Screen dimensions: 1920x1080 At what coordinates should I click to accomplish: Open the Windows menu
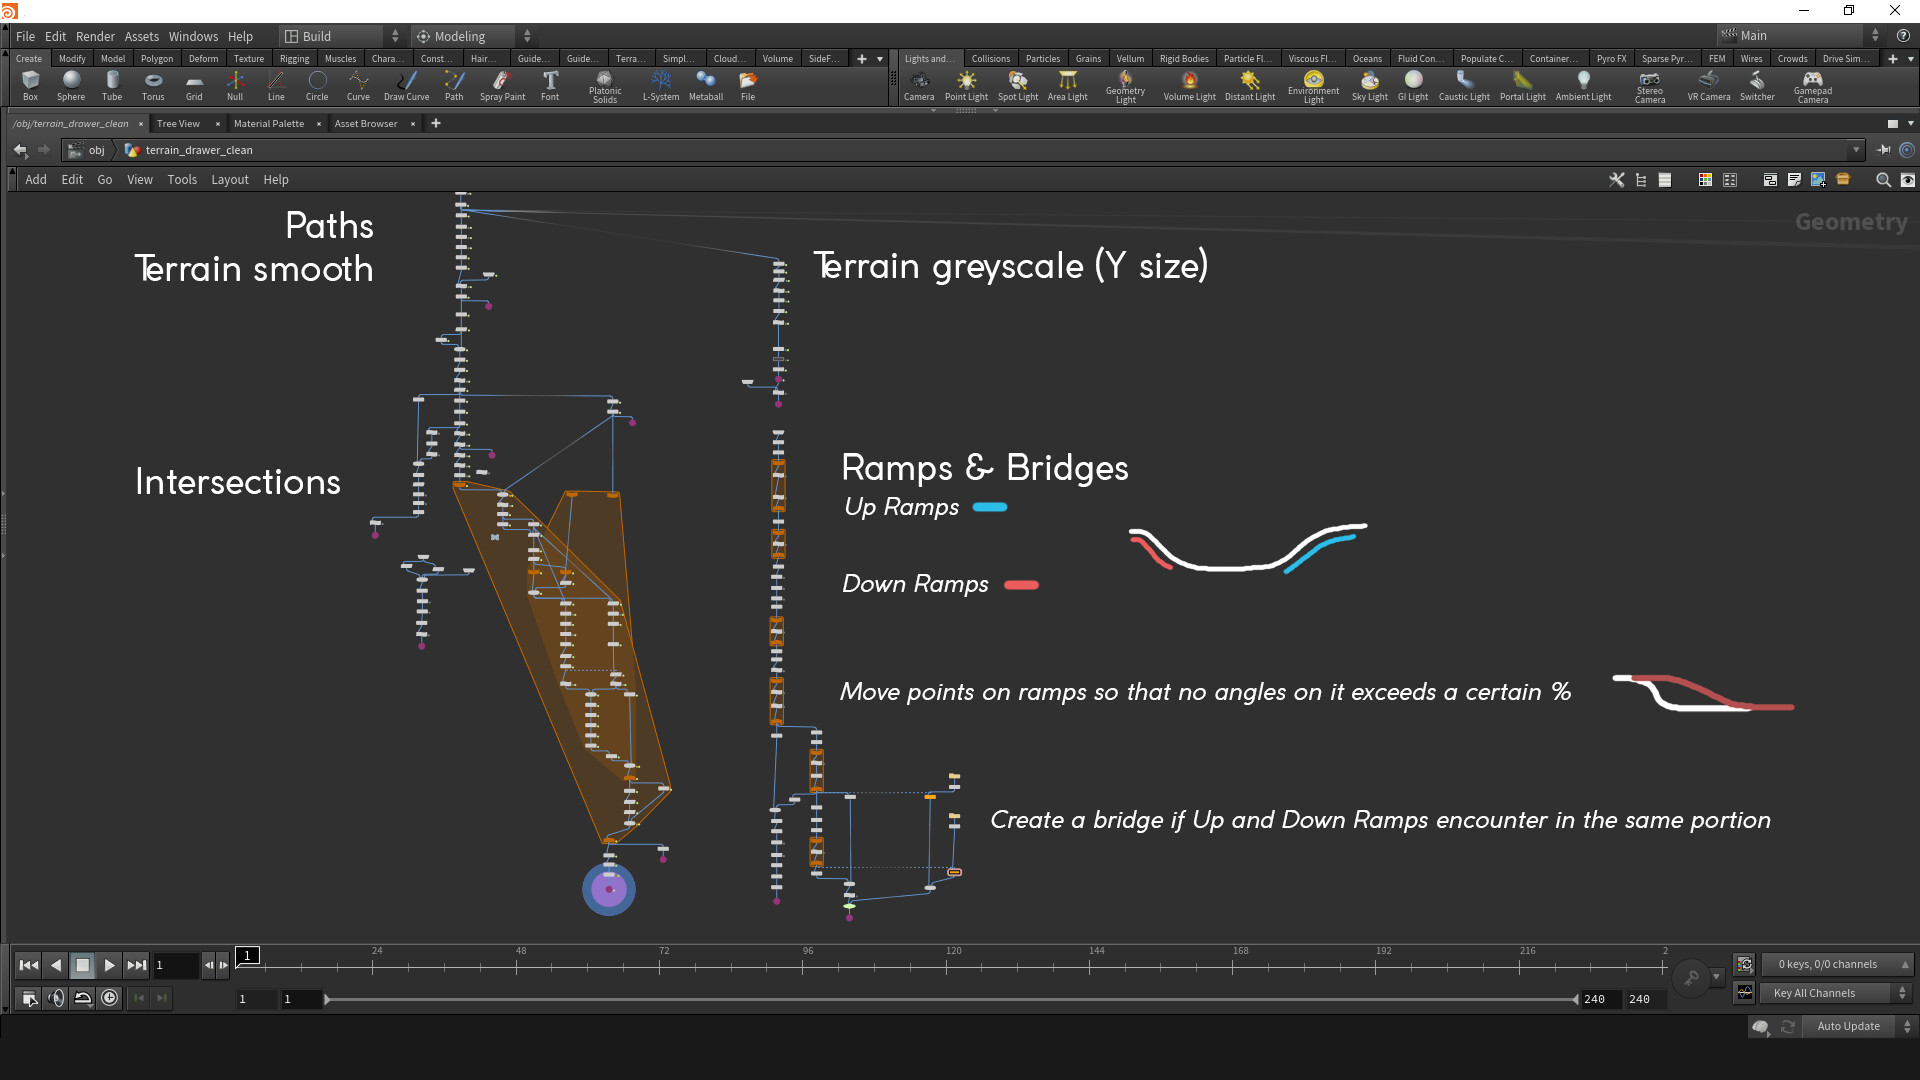point(193,36)
